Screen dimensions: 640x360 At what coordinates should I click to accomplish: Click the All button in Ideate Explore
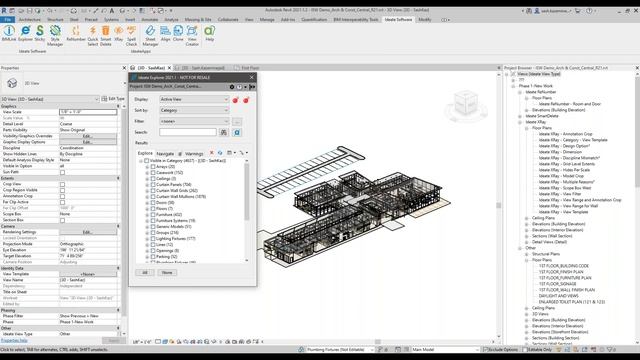[x=145, y=273]
